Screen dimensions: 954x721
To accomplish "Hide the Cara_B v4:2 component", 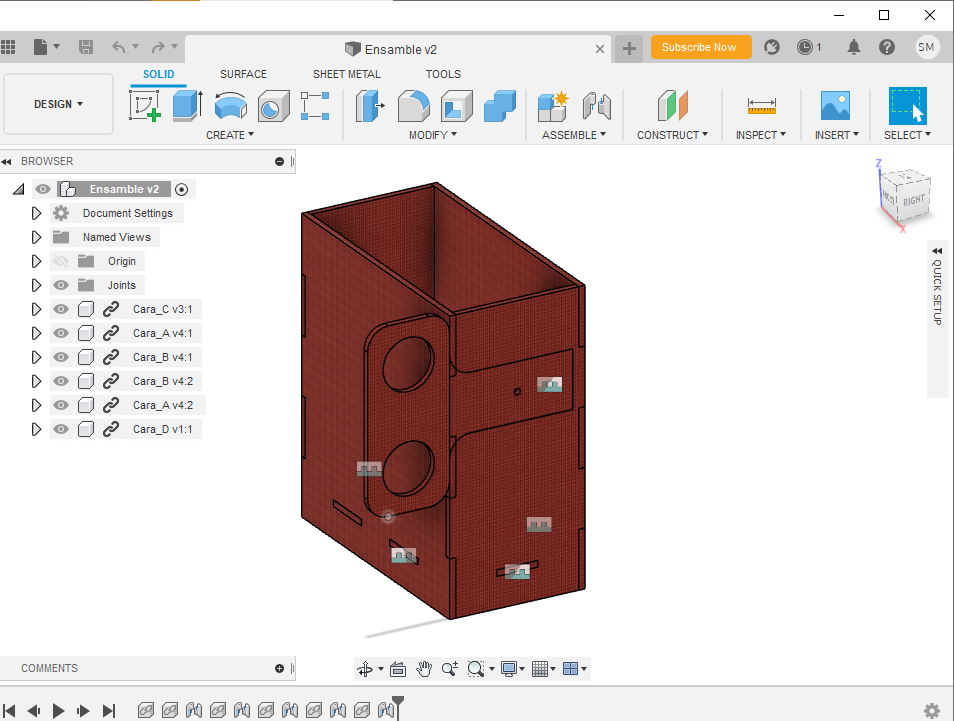I will [61, 381].
